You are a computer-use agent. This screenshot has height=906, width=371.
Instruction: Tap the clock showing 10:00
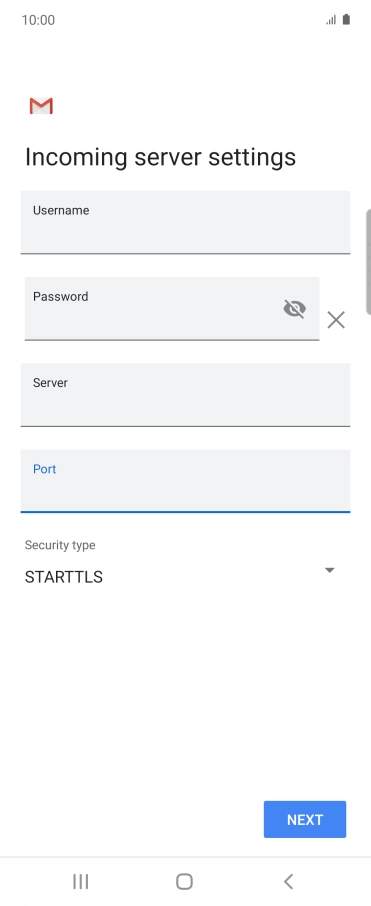click(38, 20)
